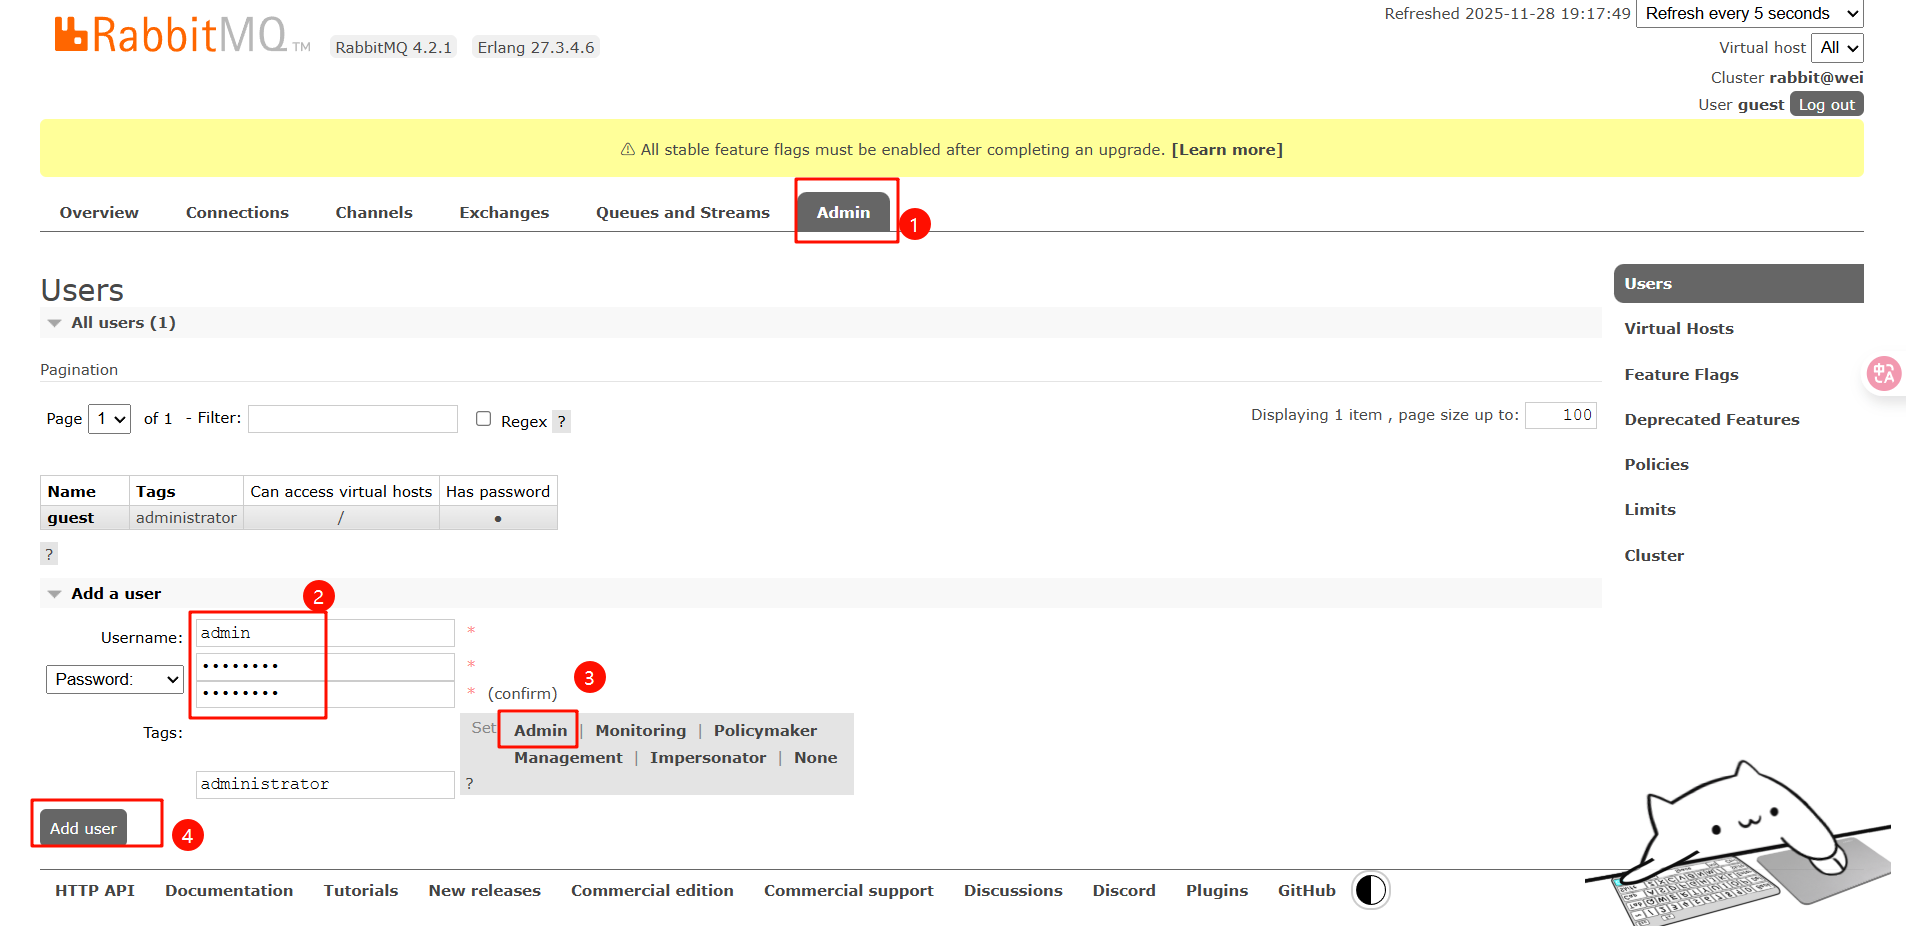Focus the Filter text field

pyautogui.click(x=353, y=419)
